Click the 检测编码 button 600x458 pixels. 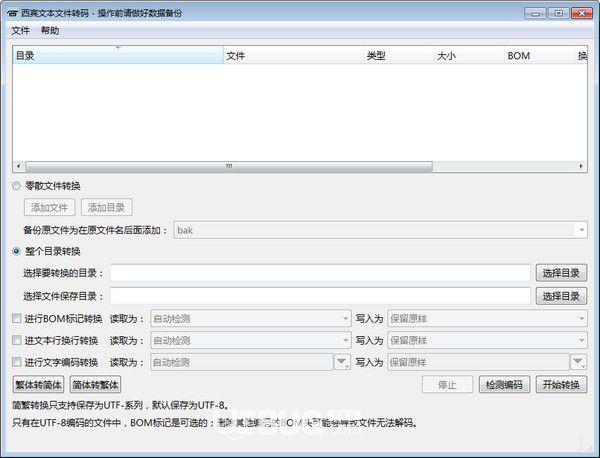tap(504, 385)
